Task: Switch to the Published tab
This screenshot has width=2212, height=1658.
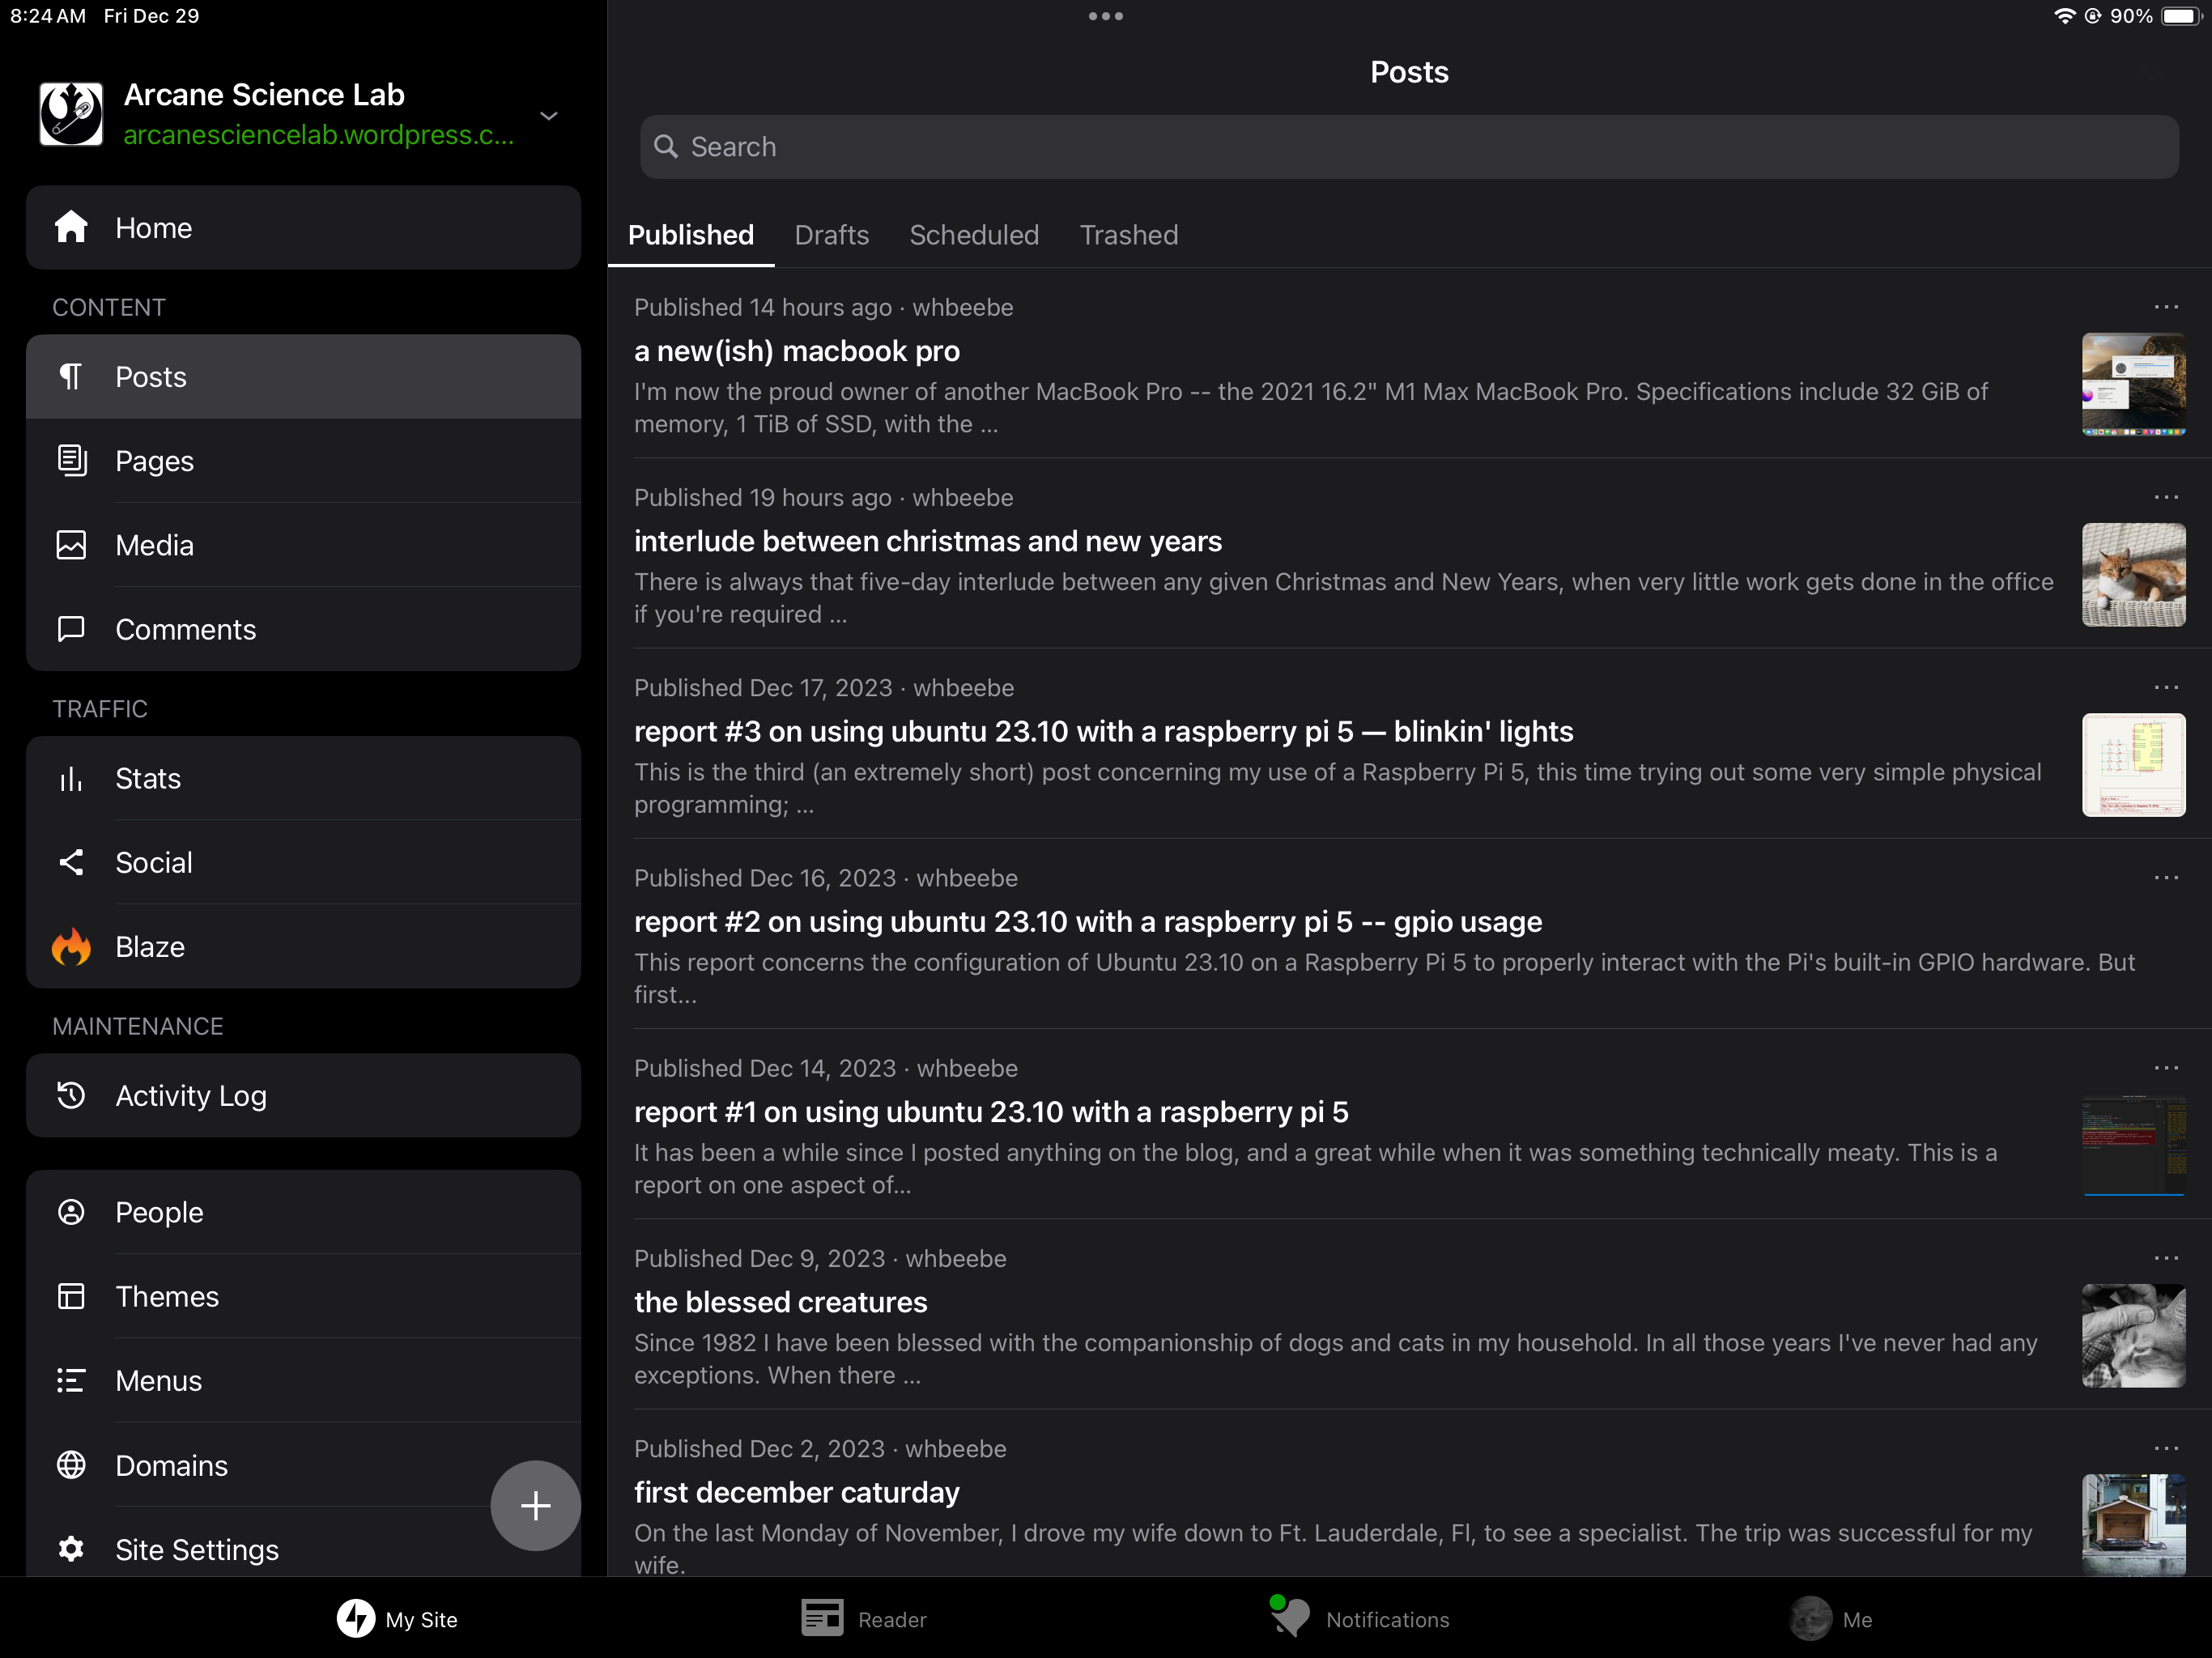Action: click(690, 235)
